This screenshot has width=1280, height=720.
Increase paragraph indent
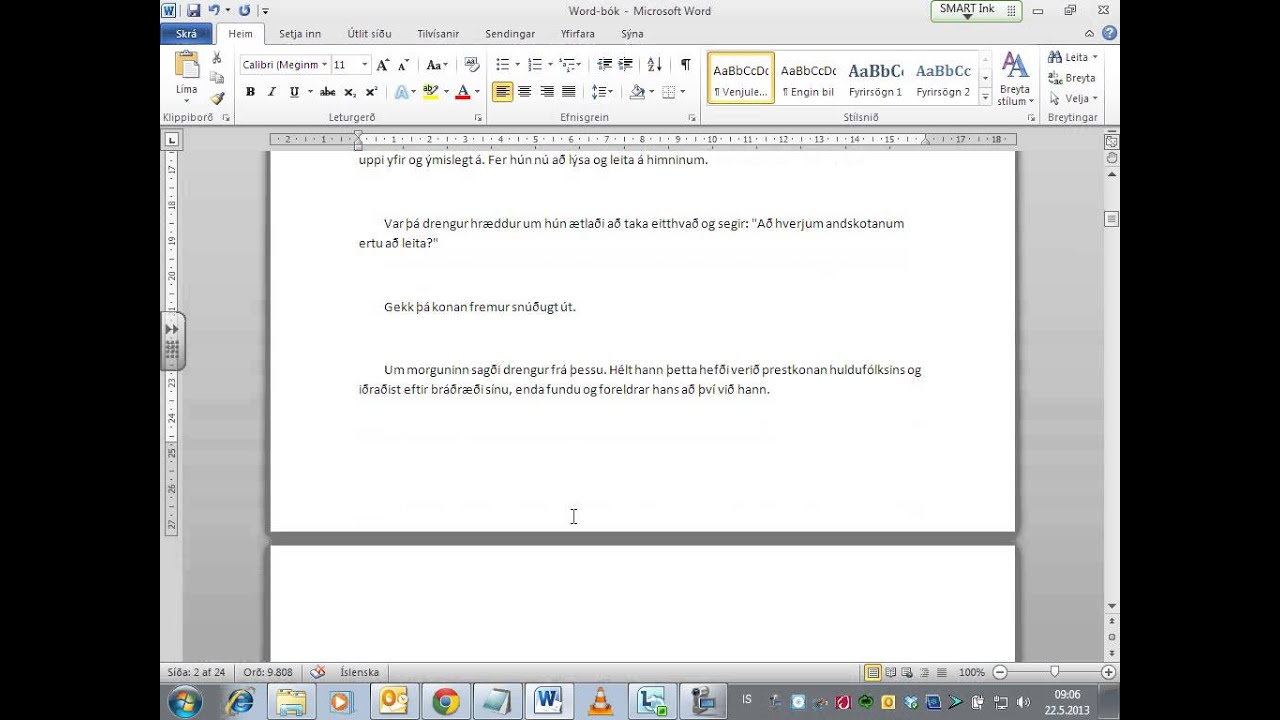(x=626, y=64)
